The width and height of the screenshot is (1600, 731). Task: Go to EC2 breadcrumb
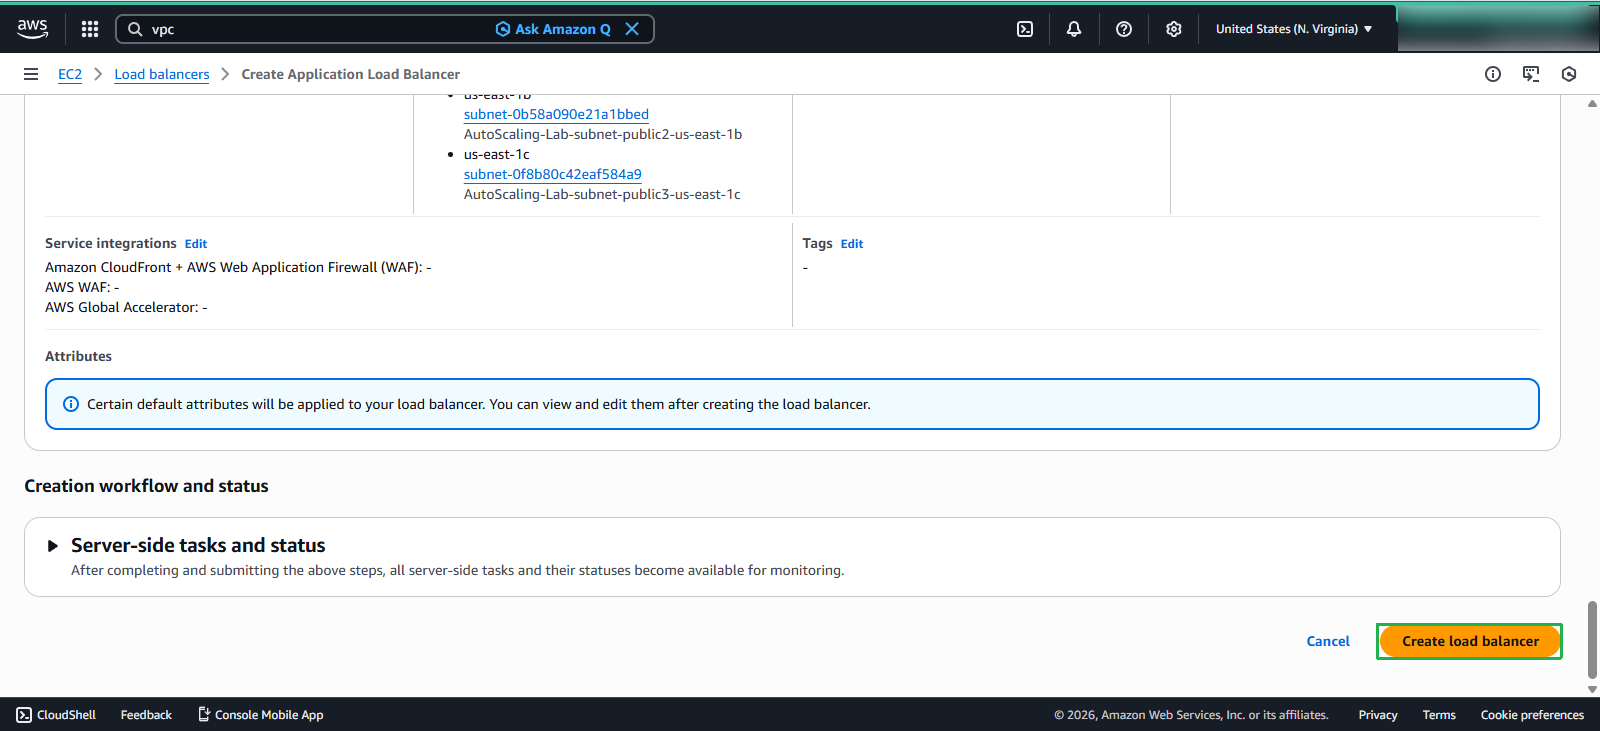click(70, 74)
